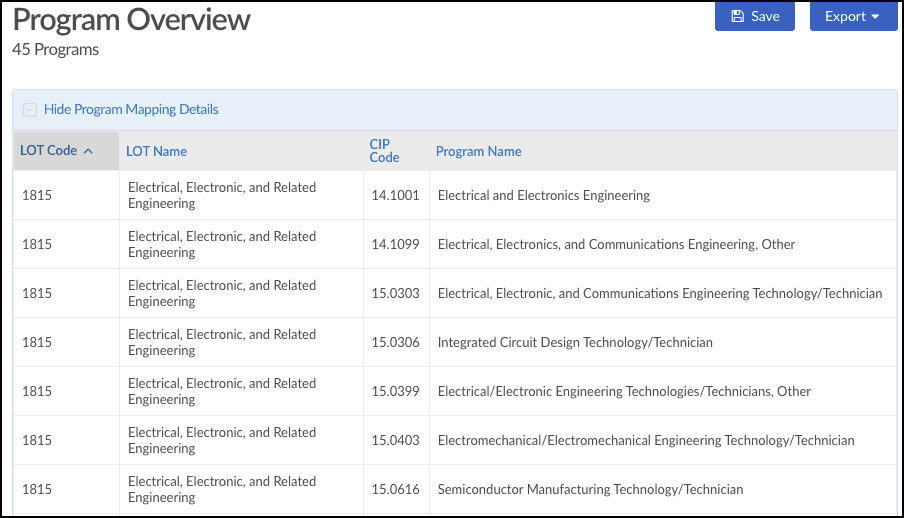Sort by CIP Code column header

pyautogui.click(x=384, y=151)
